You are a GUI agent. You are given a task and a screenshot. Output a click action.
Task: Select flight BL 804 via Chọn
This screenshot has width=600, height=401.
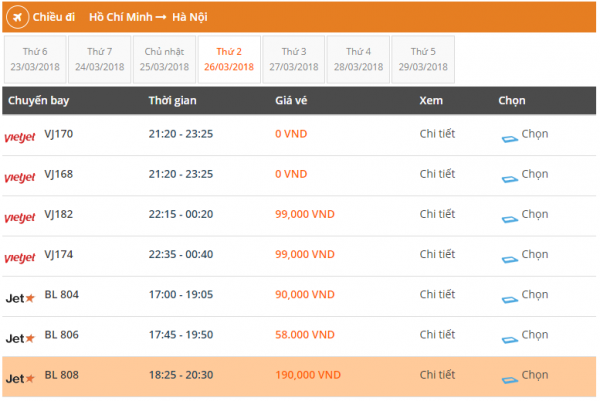click(x=535, y=295)
